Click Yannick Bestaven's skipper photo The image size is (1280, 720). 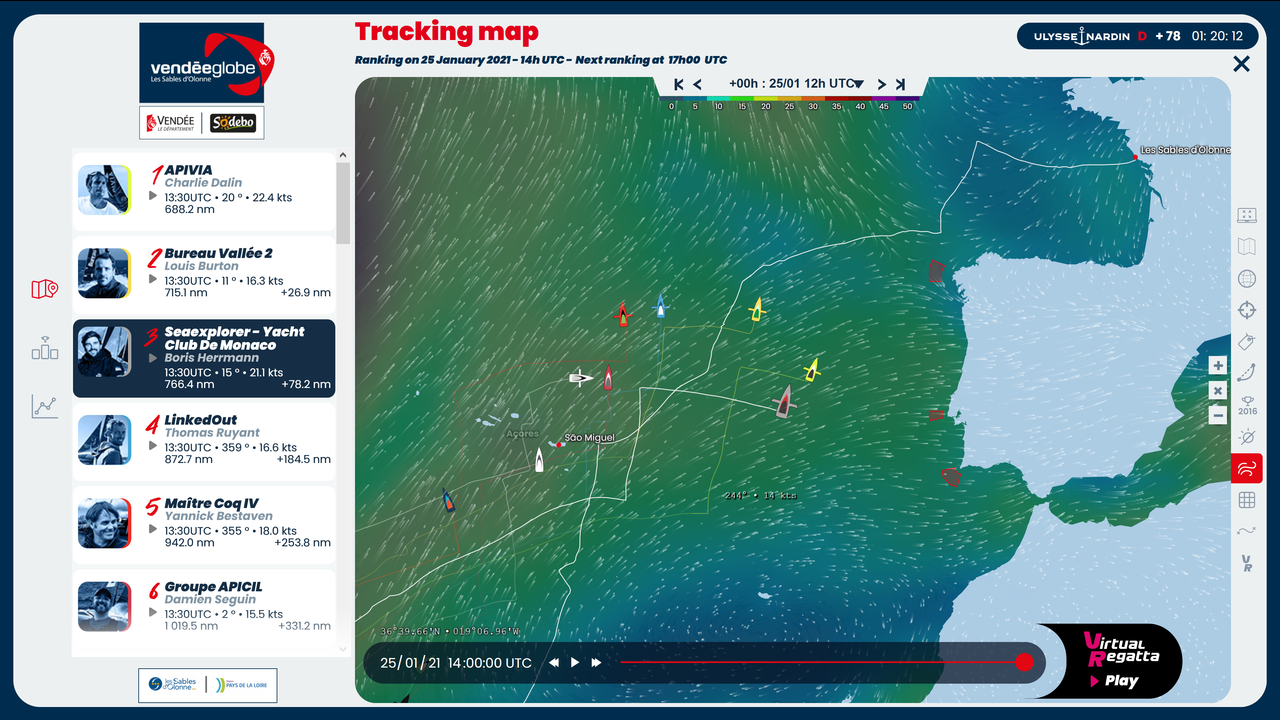coord(105,523)
